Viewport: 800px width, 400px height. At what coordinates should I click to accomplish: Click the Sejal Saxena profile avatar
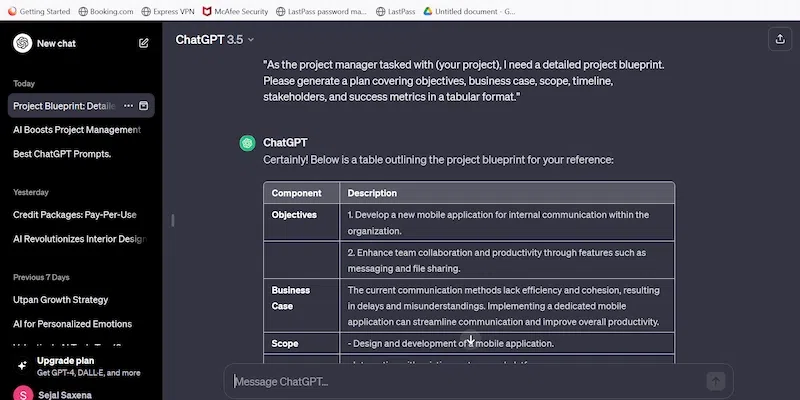(22, 394)
